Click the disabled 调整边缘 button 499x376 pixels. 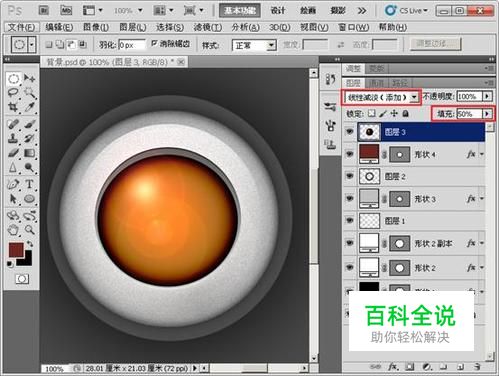(x=435, y=43)
